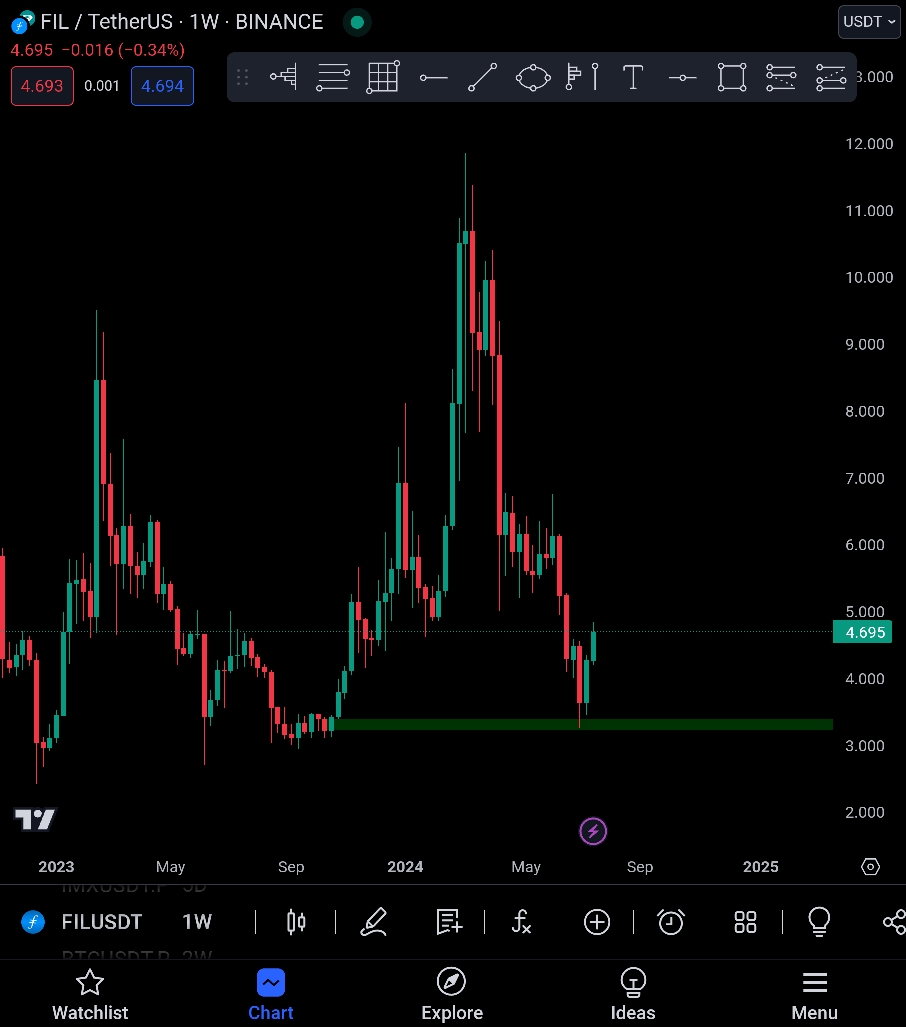Screen dimensions: 906x1027
Task: Grab the drawing toolbar drag handle
Action: [242, 77]
